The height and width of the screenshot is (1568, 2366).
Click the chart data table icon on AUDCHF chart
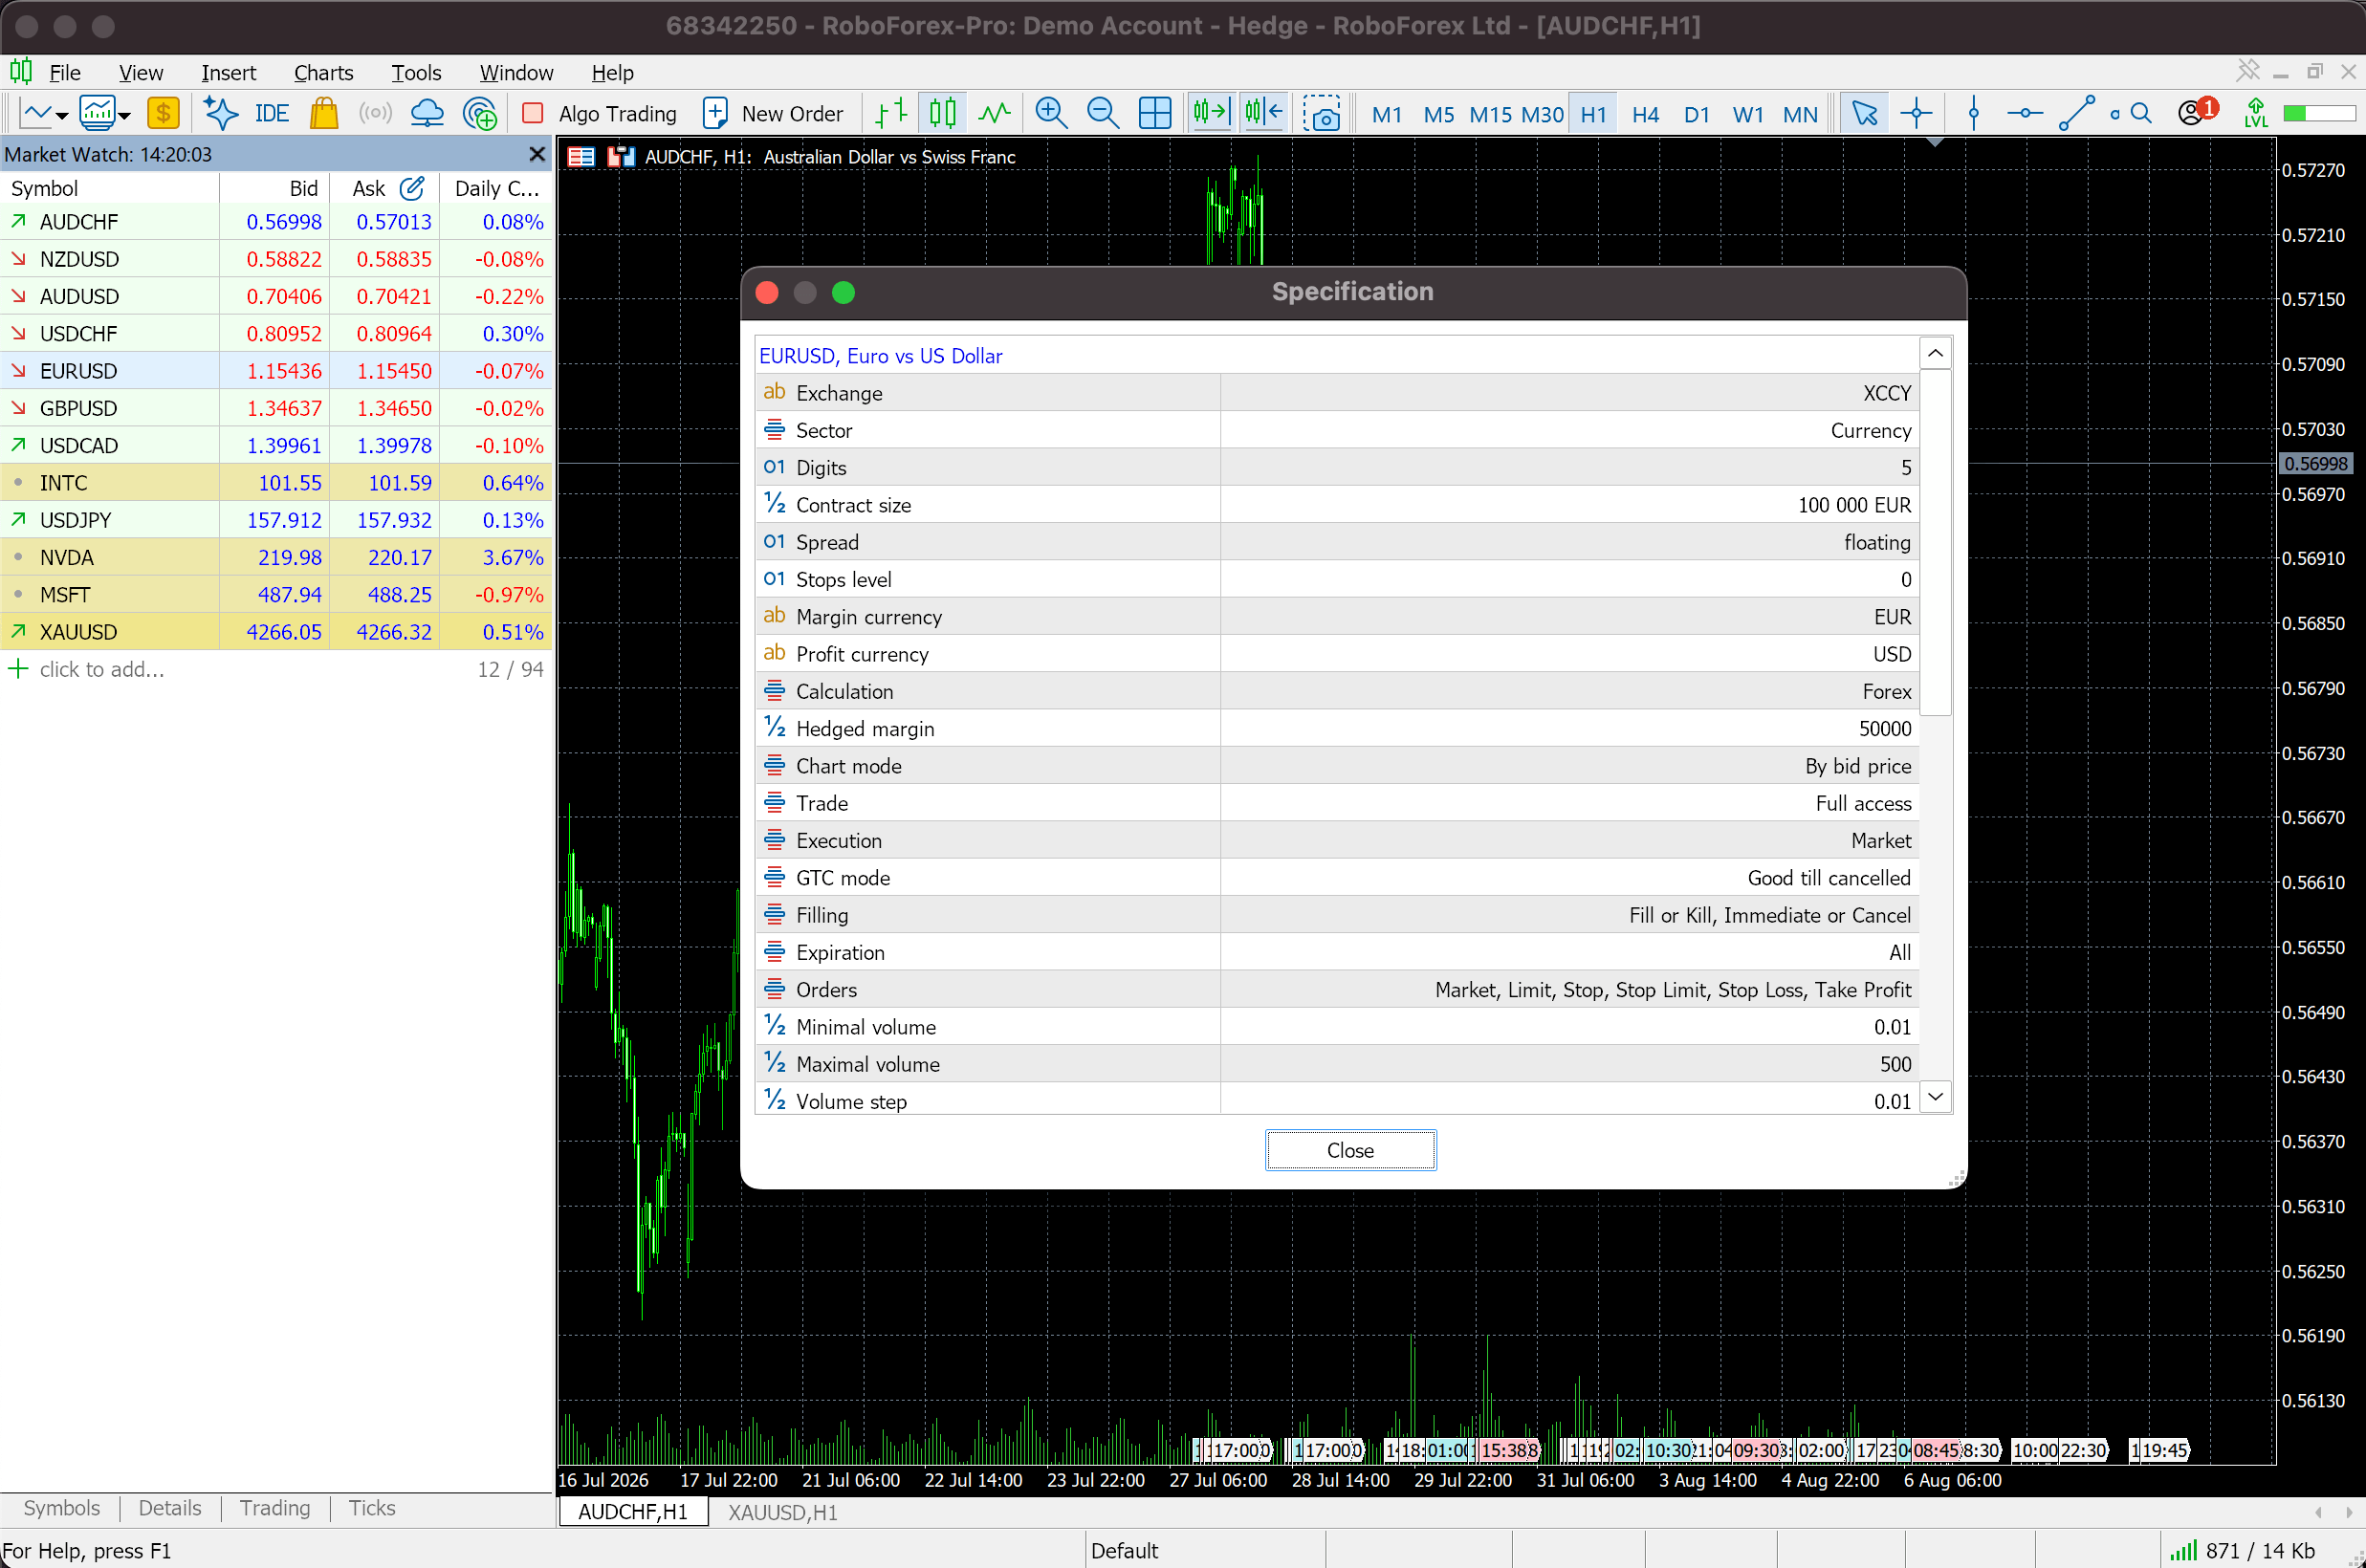[x=581, y=157]
